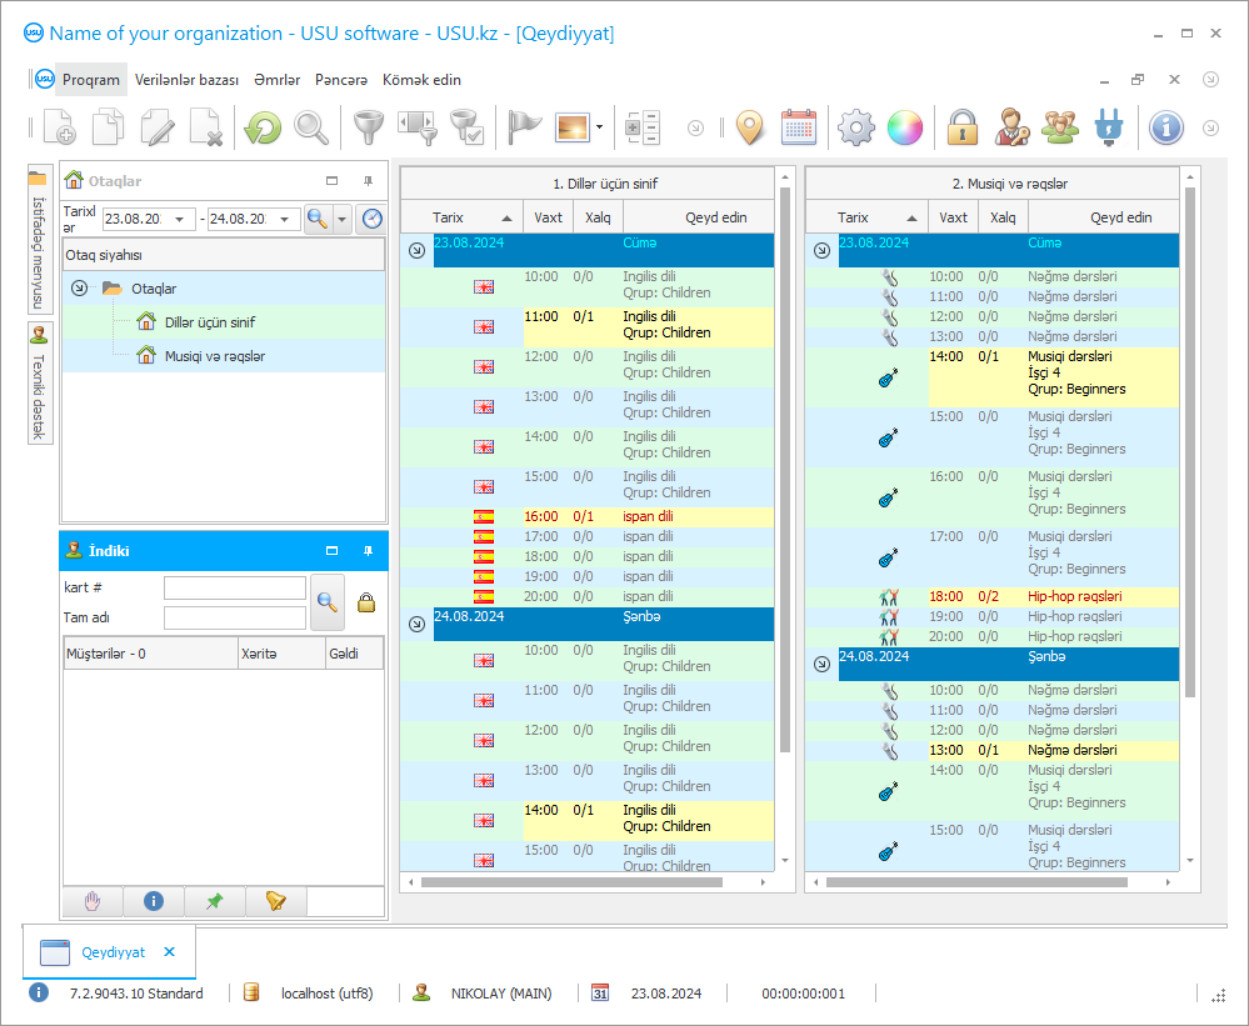Click the user with key icon
This screenshot has width=1249, height=1026.
pos(1012,128)
